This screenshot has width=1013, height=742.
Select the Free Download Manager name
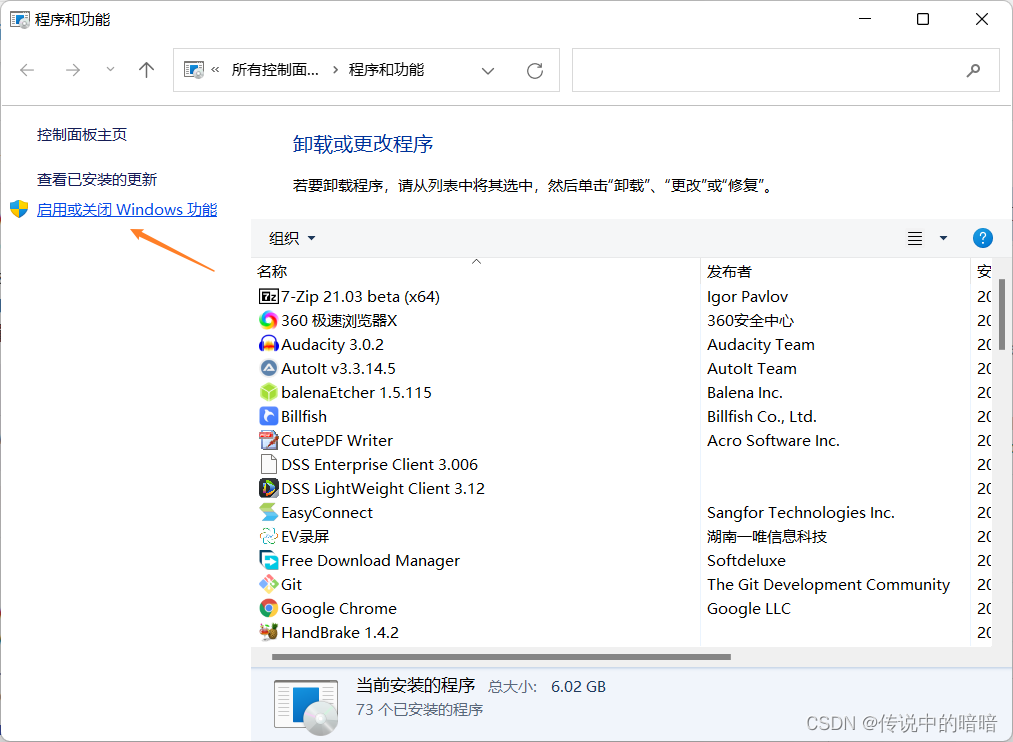tap(370, 561)
